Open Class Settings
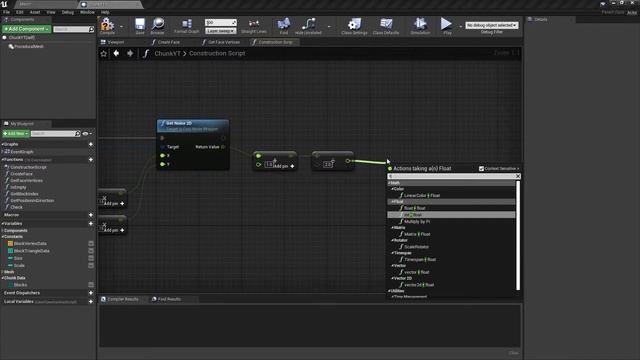The height and width of the screenshot is (360, 640). coord(354,26)
